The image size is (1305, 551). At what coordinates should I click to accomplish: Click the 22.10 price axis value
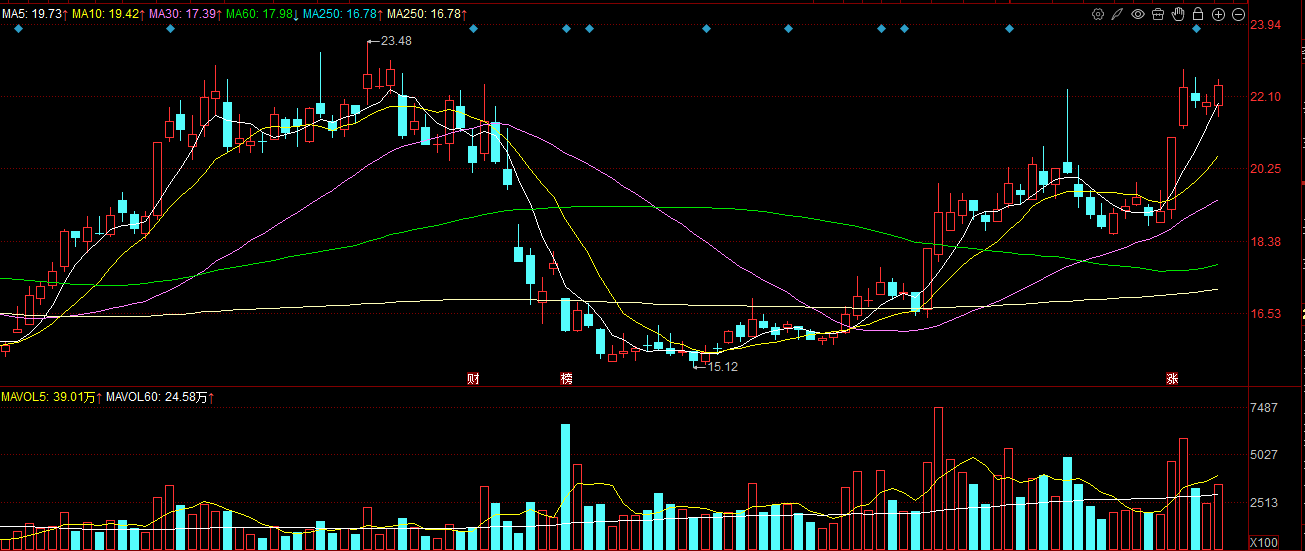[x=1266, y=97]
